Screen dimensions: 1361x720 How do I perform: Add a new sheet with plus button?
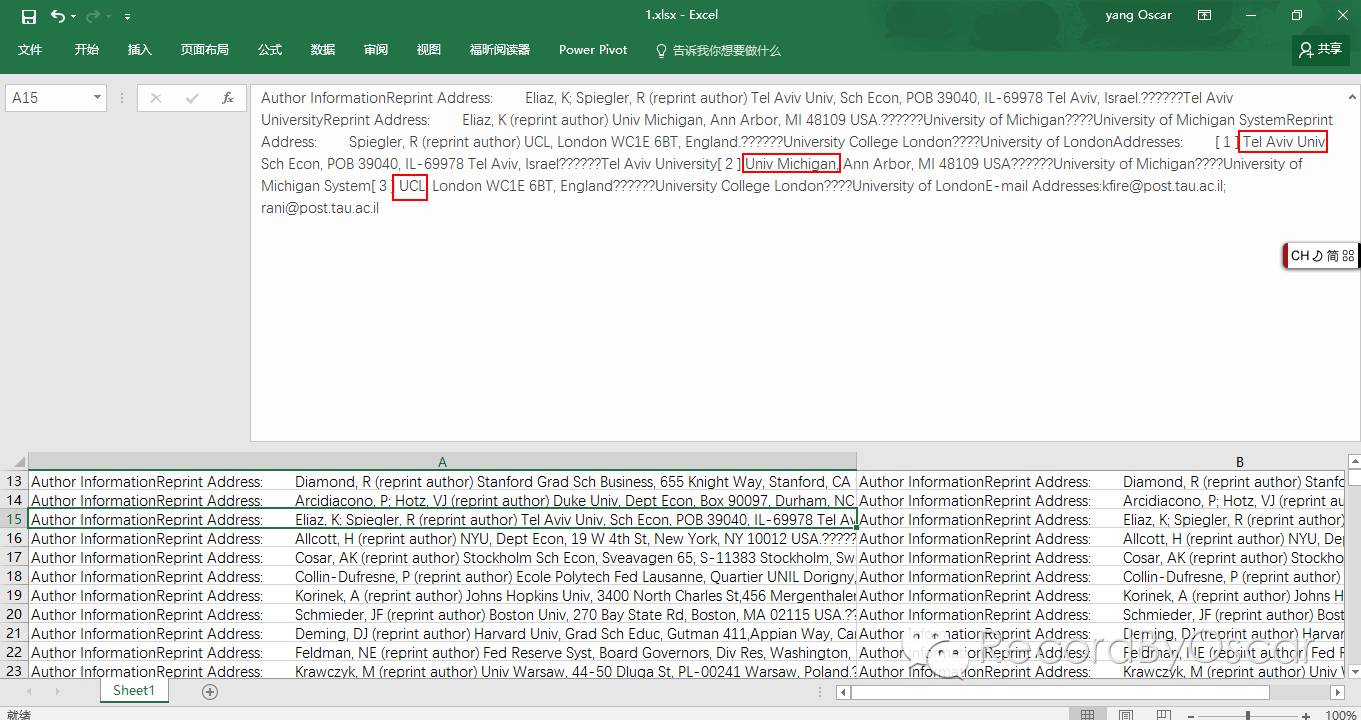coord(210,692)
